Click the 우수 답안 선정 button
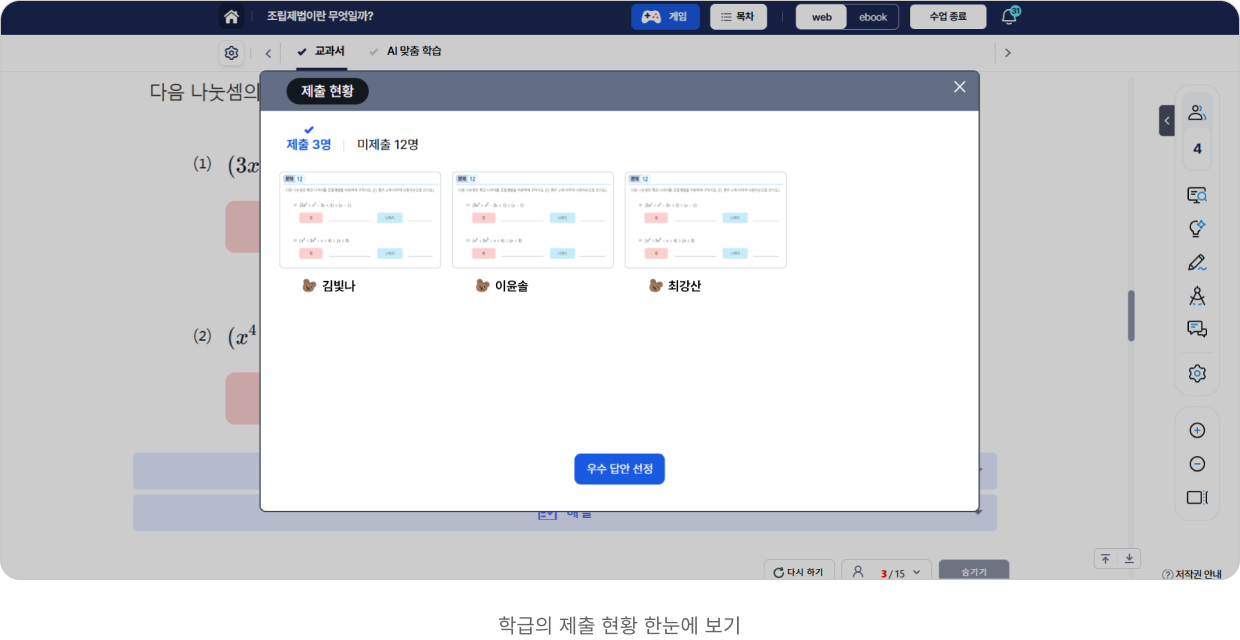 [619, 469]
